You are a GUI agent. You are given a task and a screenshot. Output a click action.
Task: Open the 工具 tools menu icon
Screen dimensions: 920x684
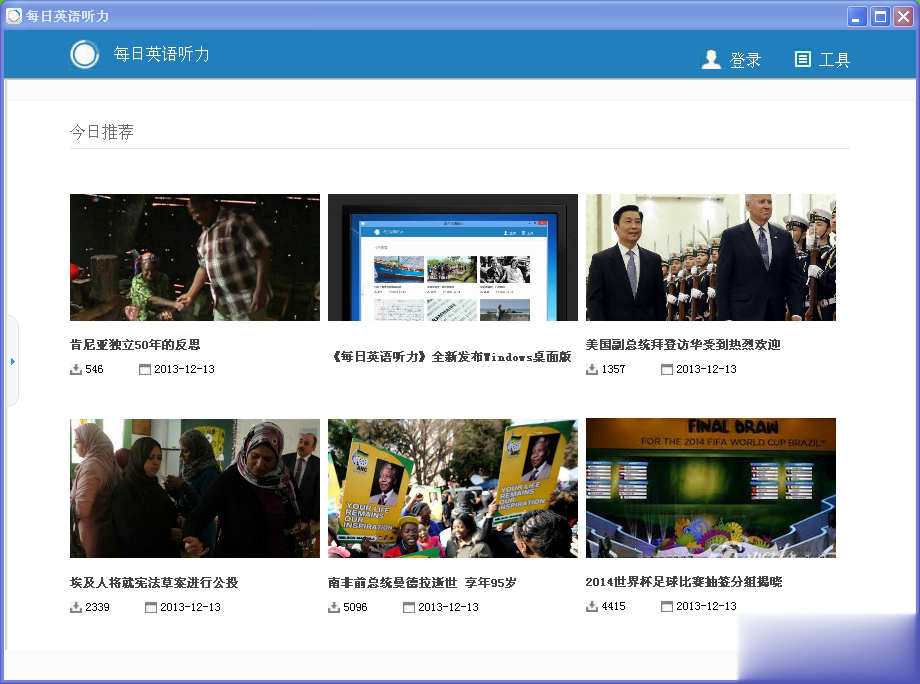[802, 59]
